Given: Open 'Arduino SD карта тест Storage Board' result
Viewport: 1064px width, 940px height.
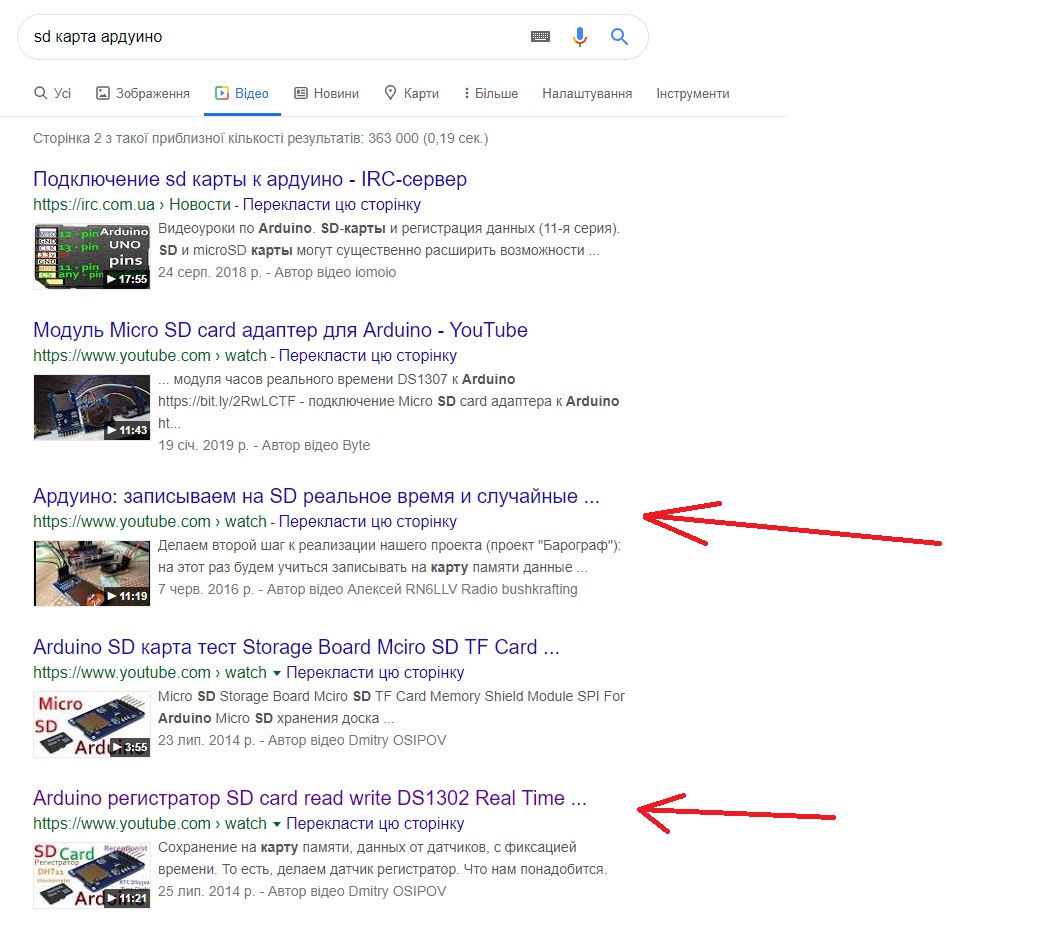Looking at the screenshot, I should pyautogui.click(x=296, y=647).
